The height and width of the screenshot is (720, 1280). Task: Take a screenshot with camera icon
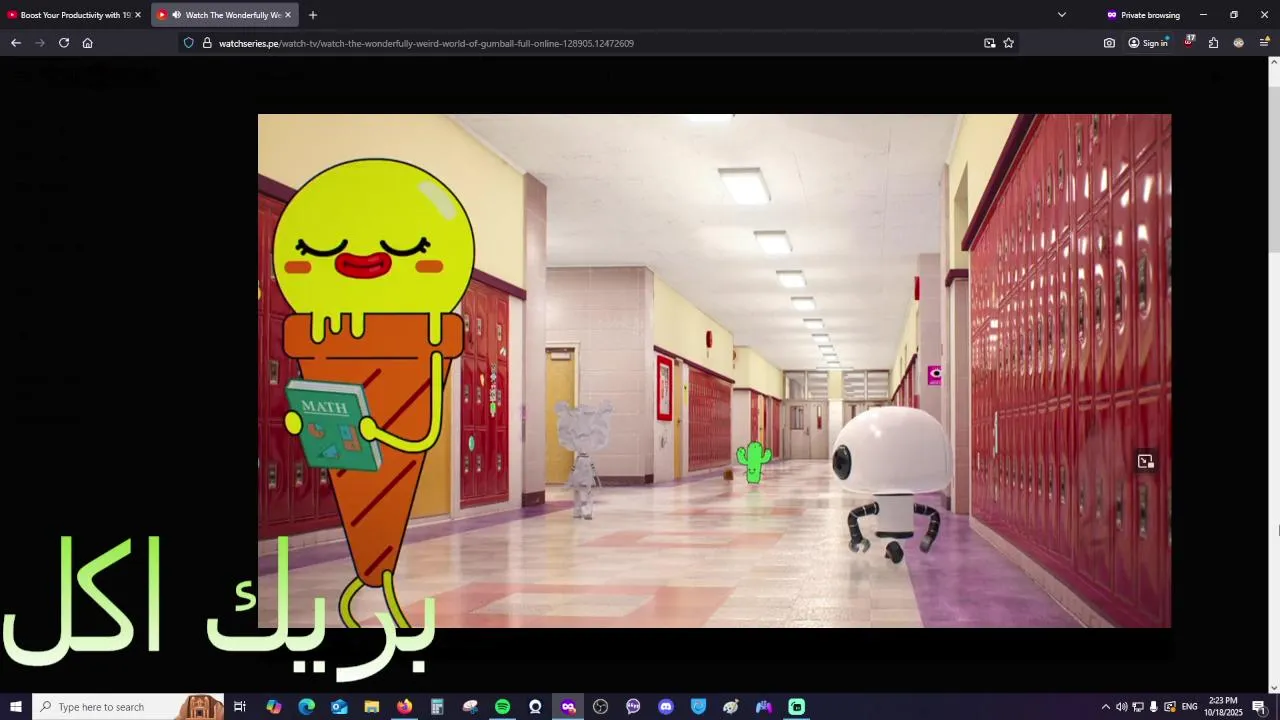coord(1109,43)
